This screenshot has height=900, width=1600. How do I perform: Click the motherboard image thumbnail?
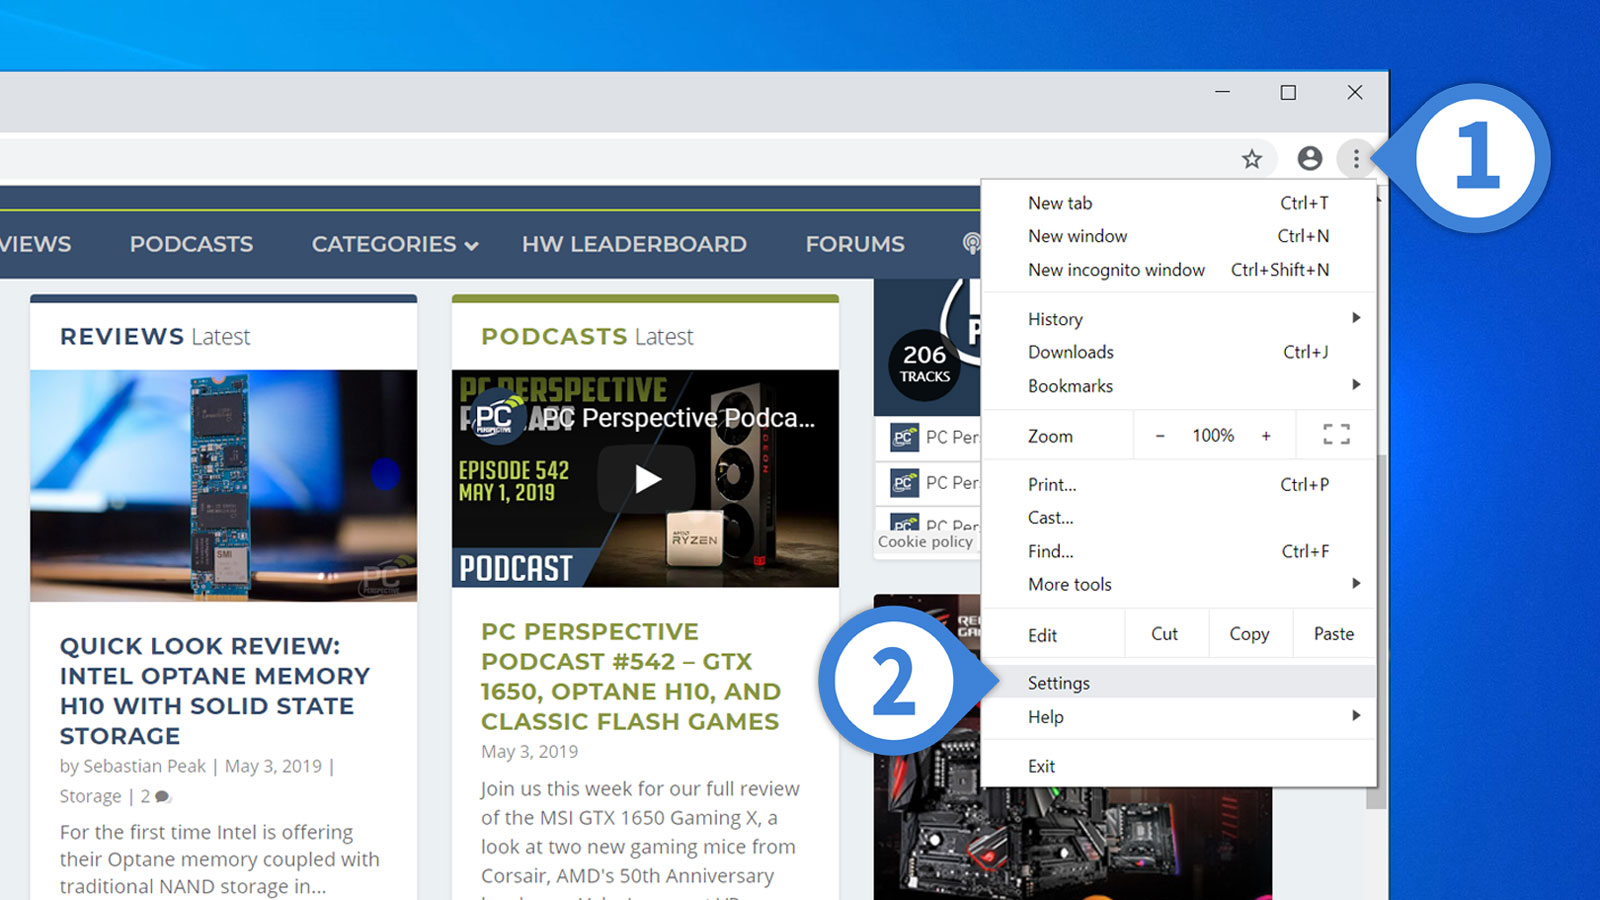[x=1072, y=845]
